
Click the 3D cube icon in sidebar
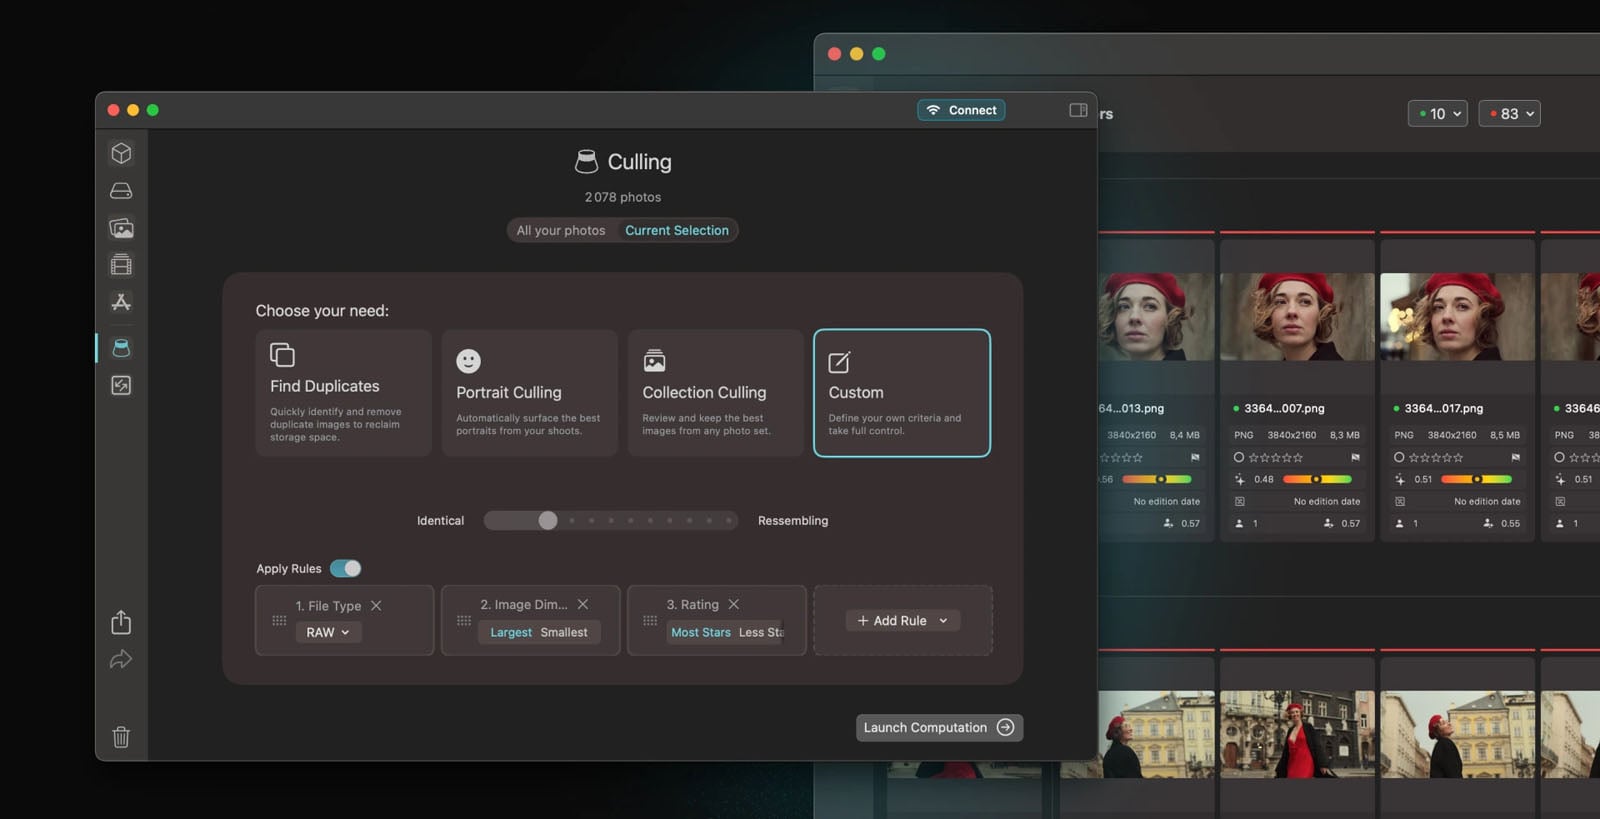pos(121,153)
